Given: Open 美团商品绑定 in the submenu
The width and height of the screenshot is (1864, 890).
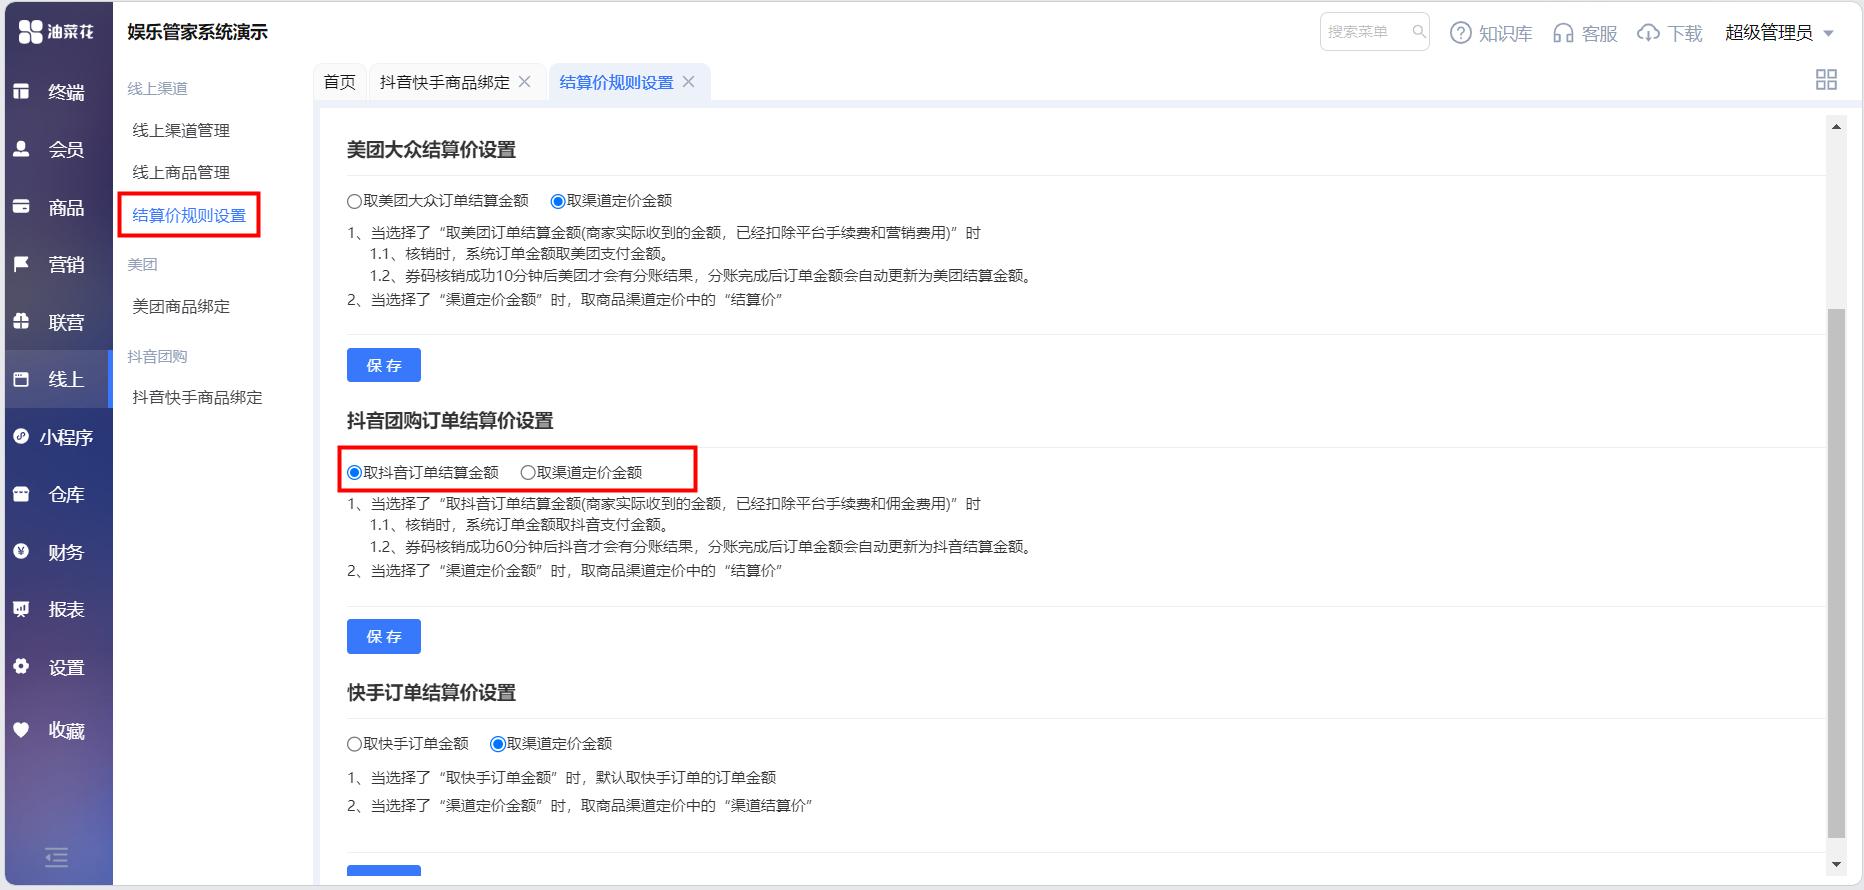Looking at the screenshot, I should click(181, 306).
